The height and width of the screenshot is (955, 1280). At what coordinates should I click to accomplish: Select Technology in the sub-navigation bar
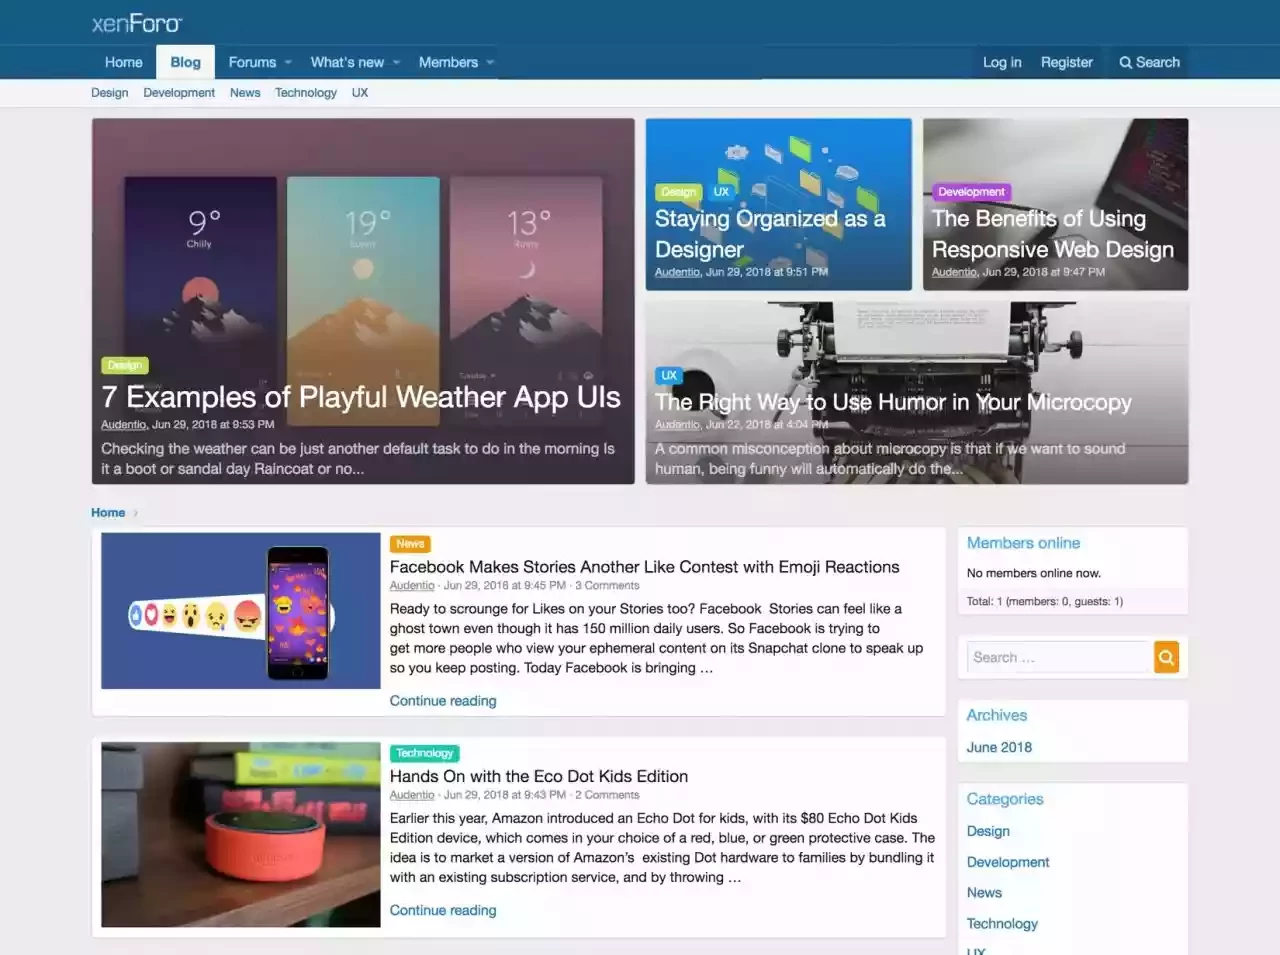306,93
